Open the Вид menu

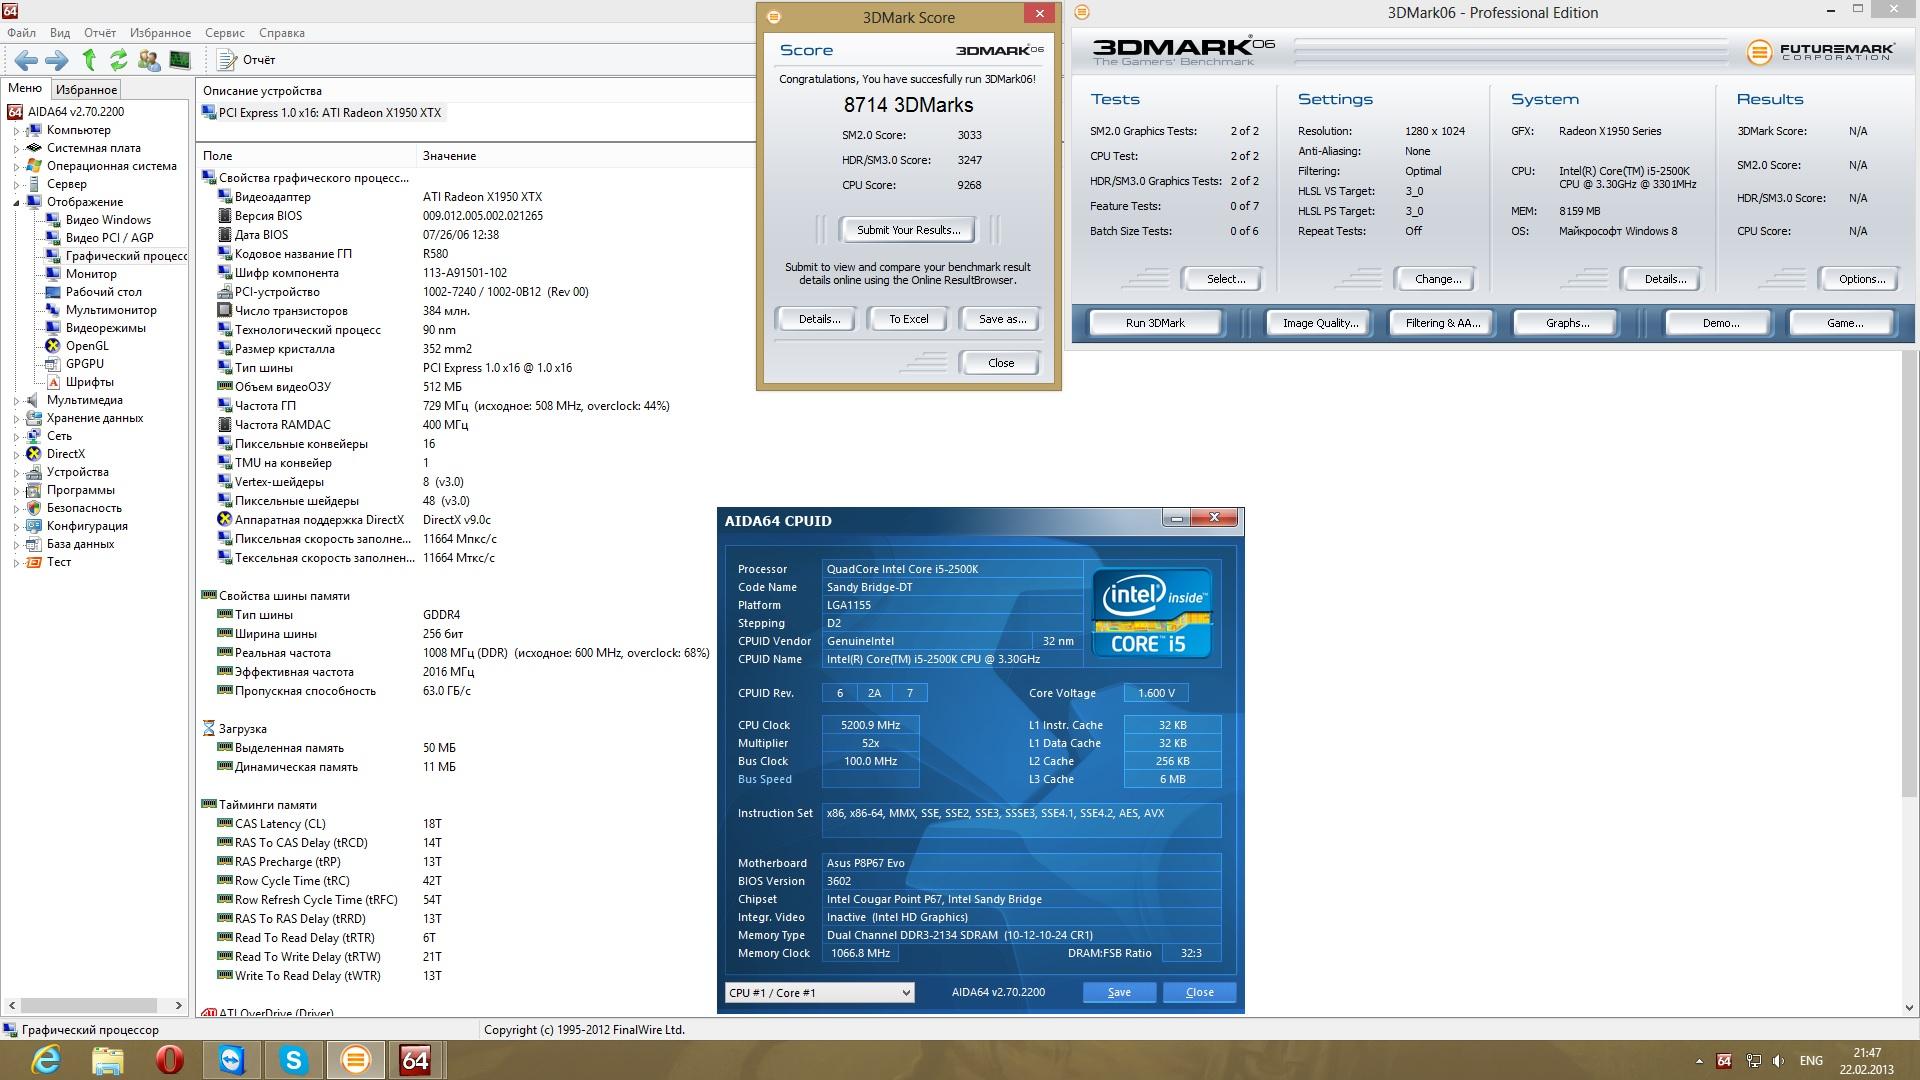coord(60,33)
